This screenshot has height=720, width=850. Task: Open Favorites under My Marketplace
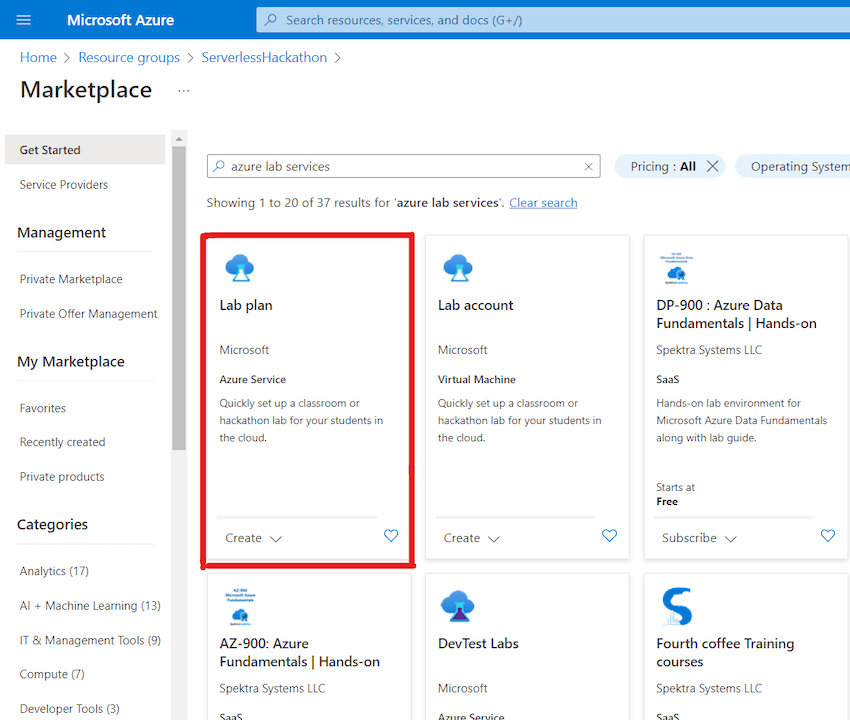coord(43,407)
